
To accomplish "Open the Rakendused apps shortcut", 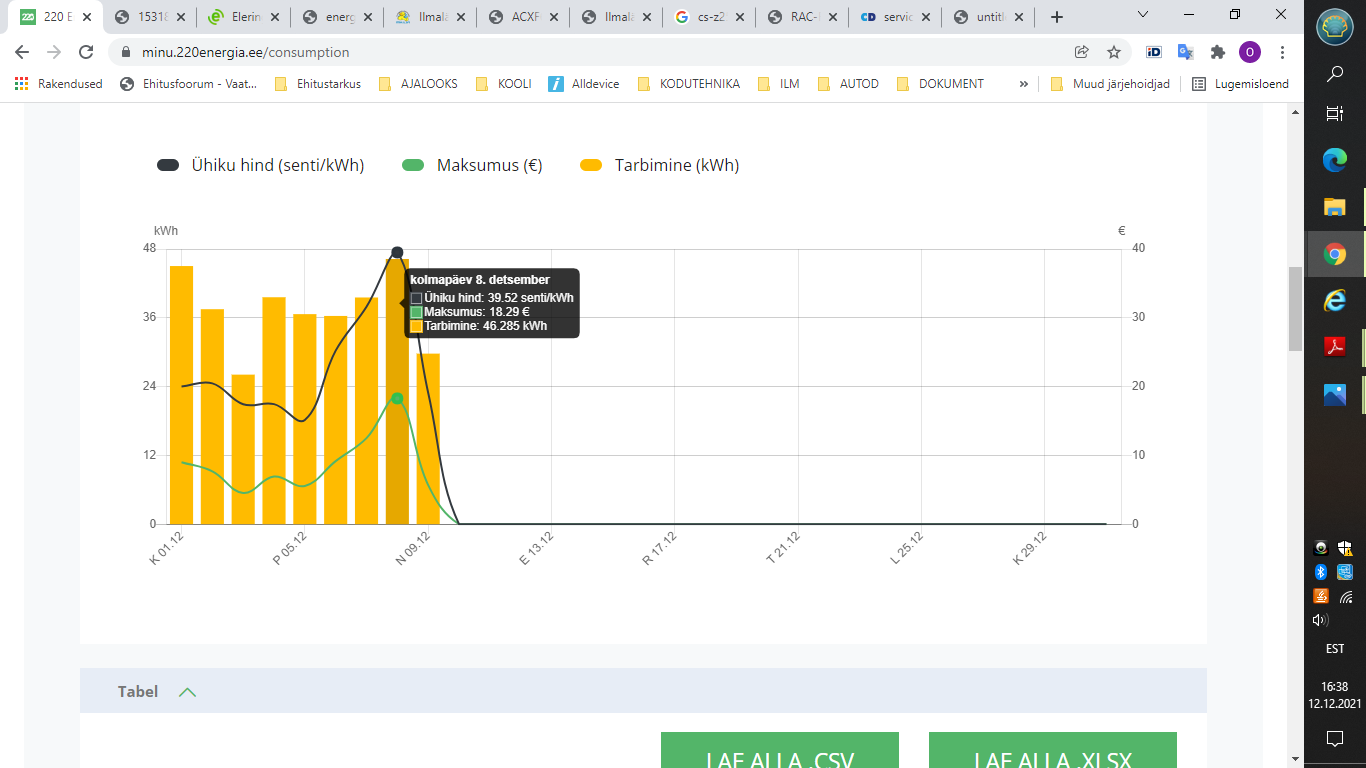I will tap(59, 84).
